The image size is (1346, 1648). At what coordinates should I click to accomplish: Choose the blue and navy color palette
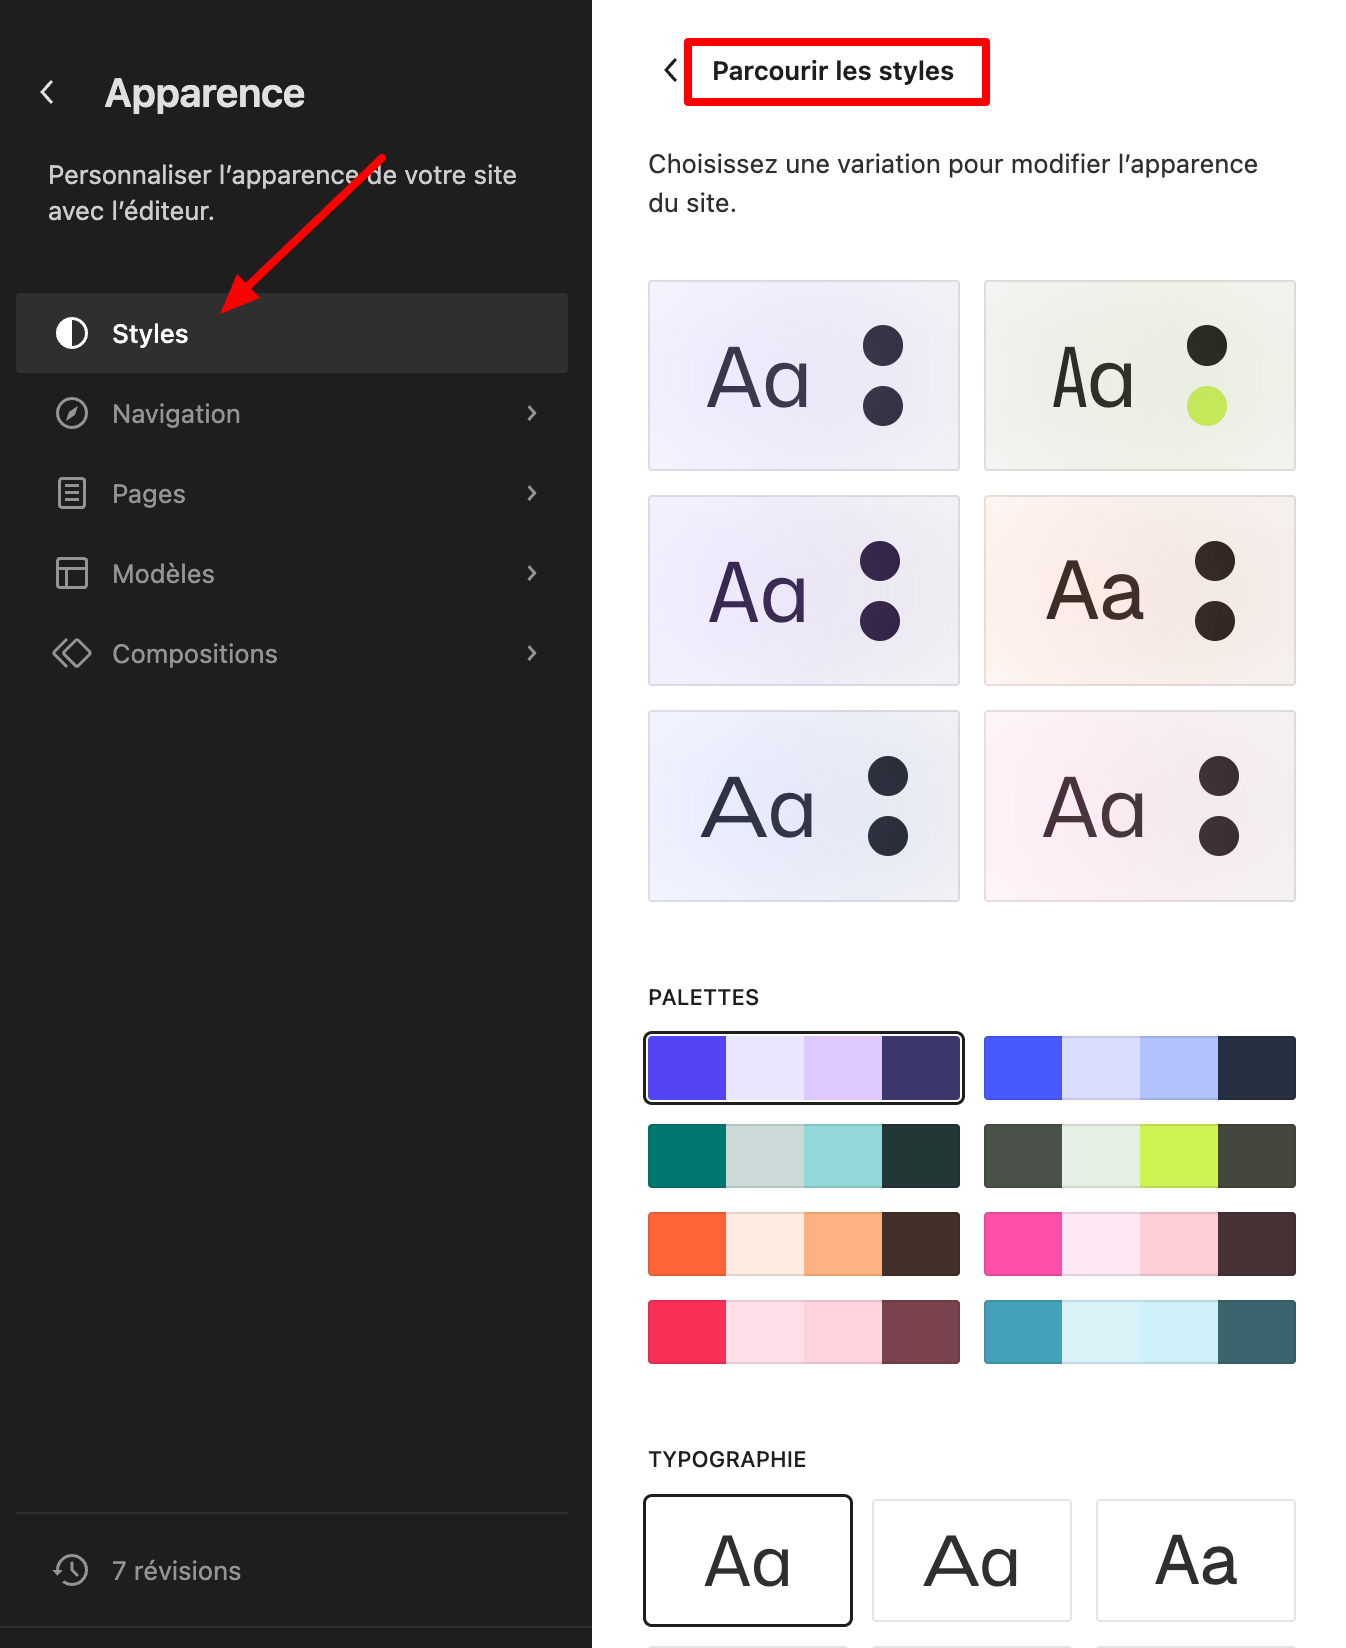(x=1140, y=1068)
